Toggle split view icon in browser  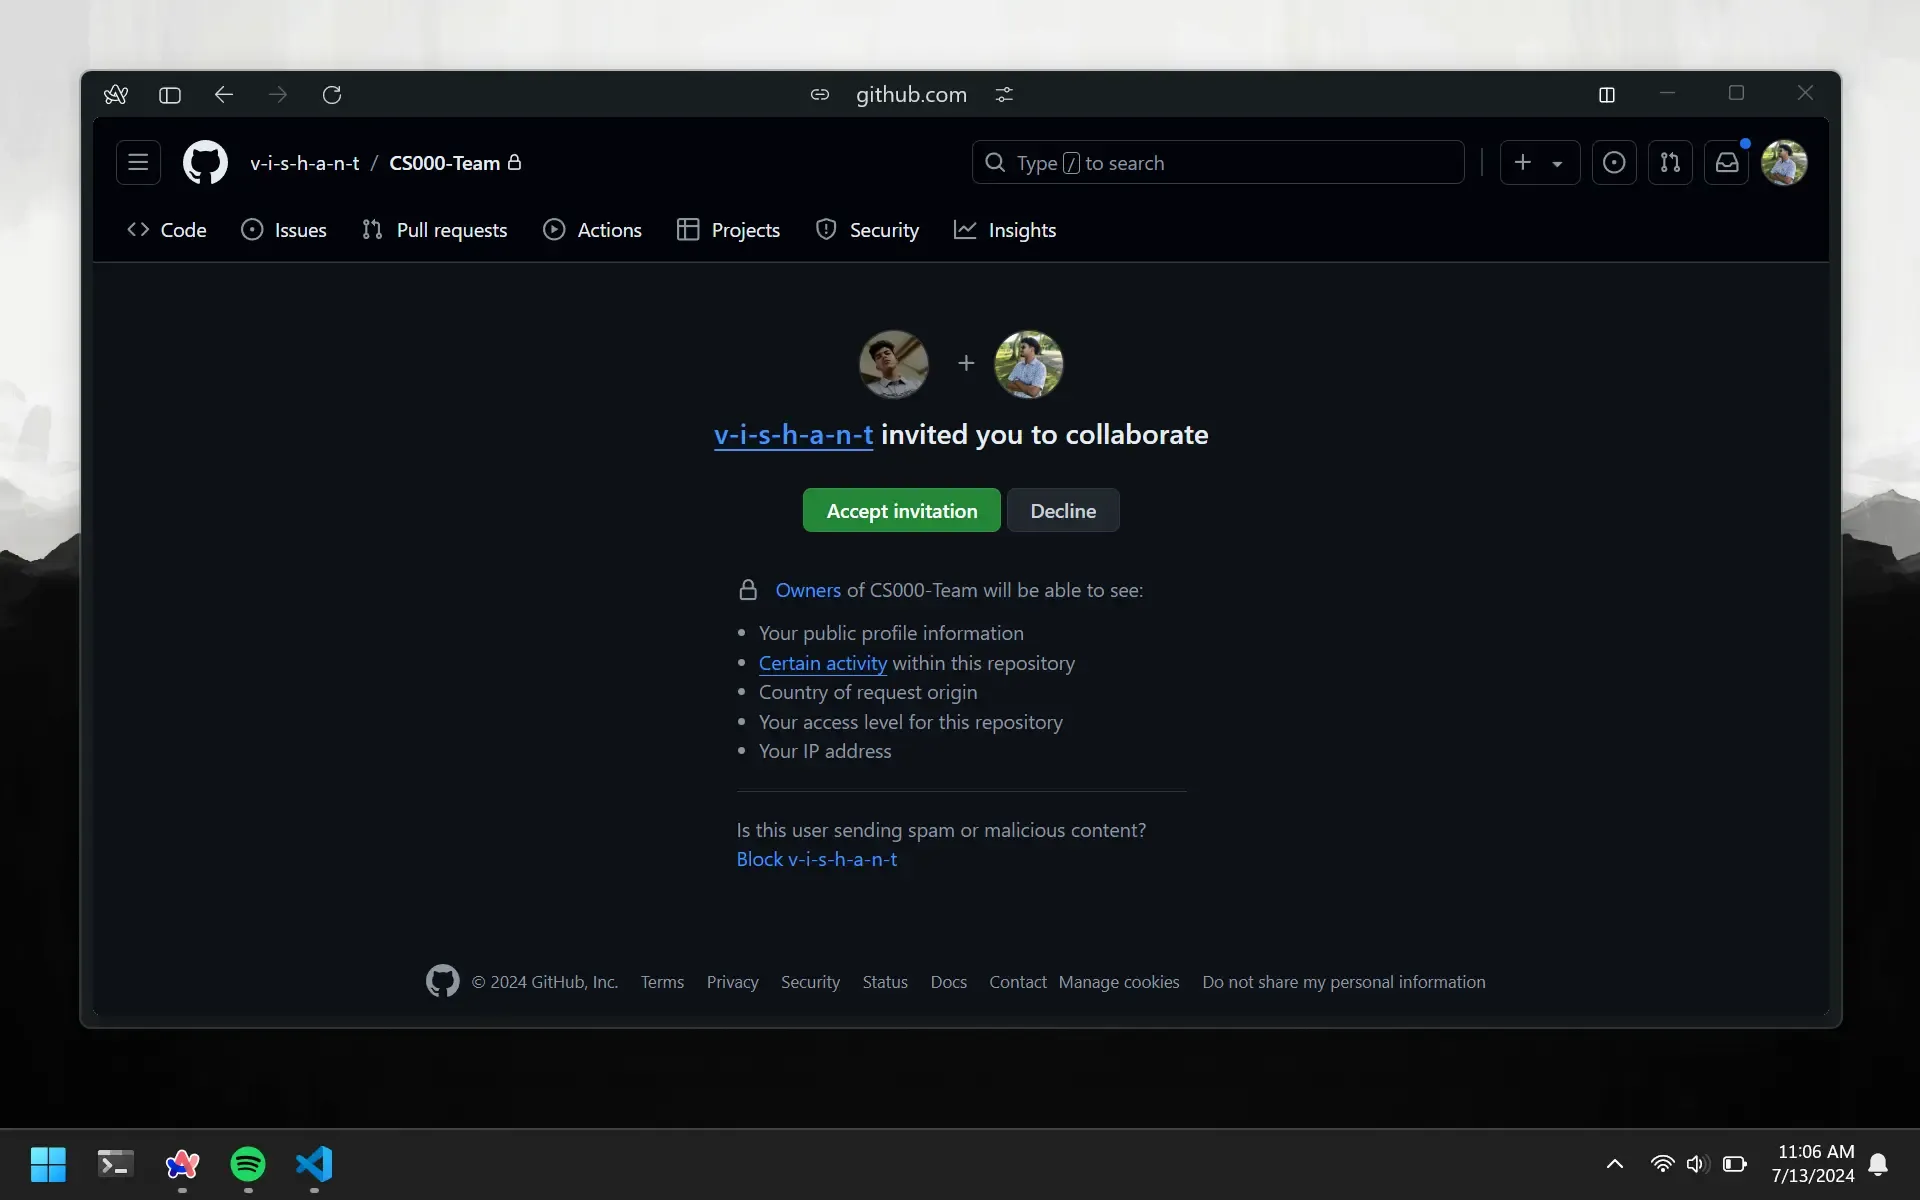pos(1607,94)
